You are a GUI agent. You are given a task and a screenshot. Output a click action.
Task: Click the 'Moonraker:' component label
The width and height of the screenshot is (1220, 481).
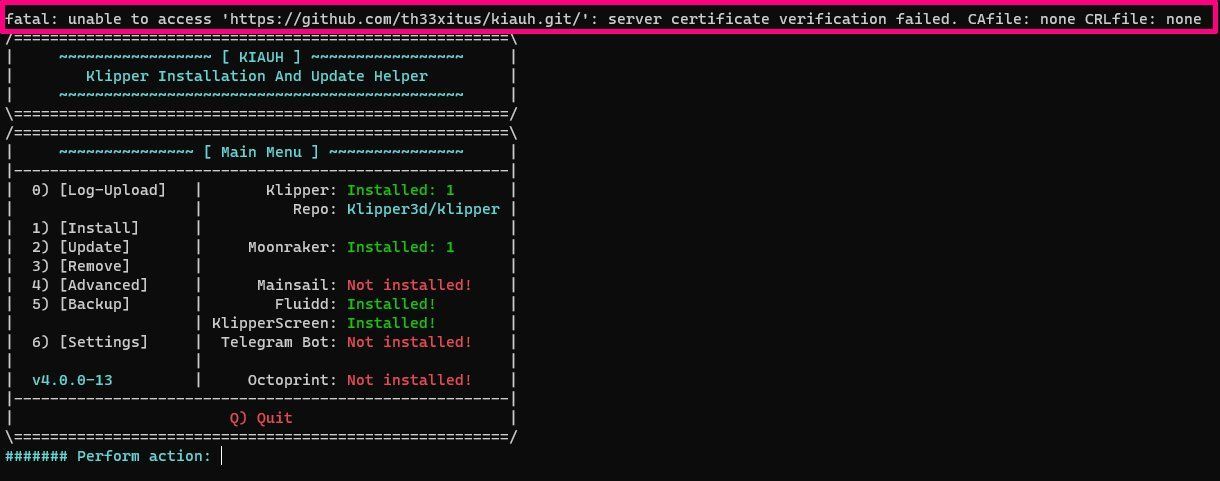point(293,247)
